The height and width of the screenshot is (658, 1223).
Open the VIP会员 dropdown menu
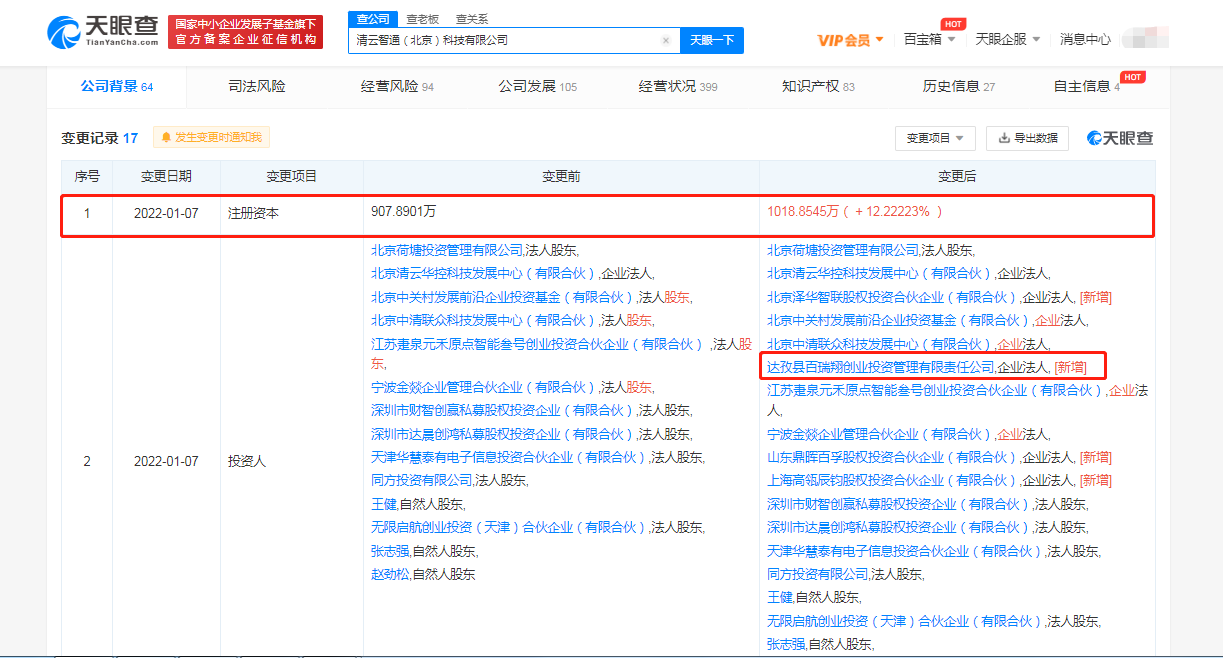click(850, 40)
